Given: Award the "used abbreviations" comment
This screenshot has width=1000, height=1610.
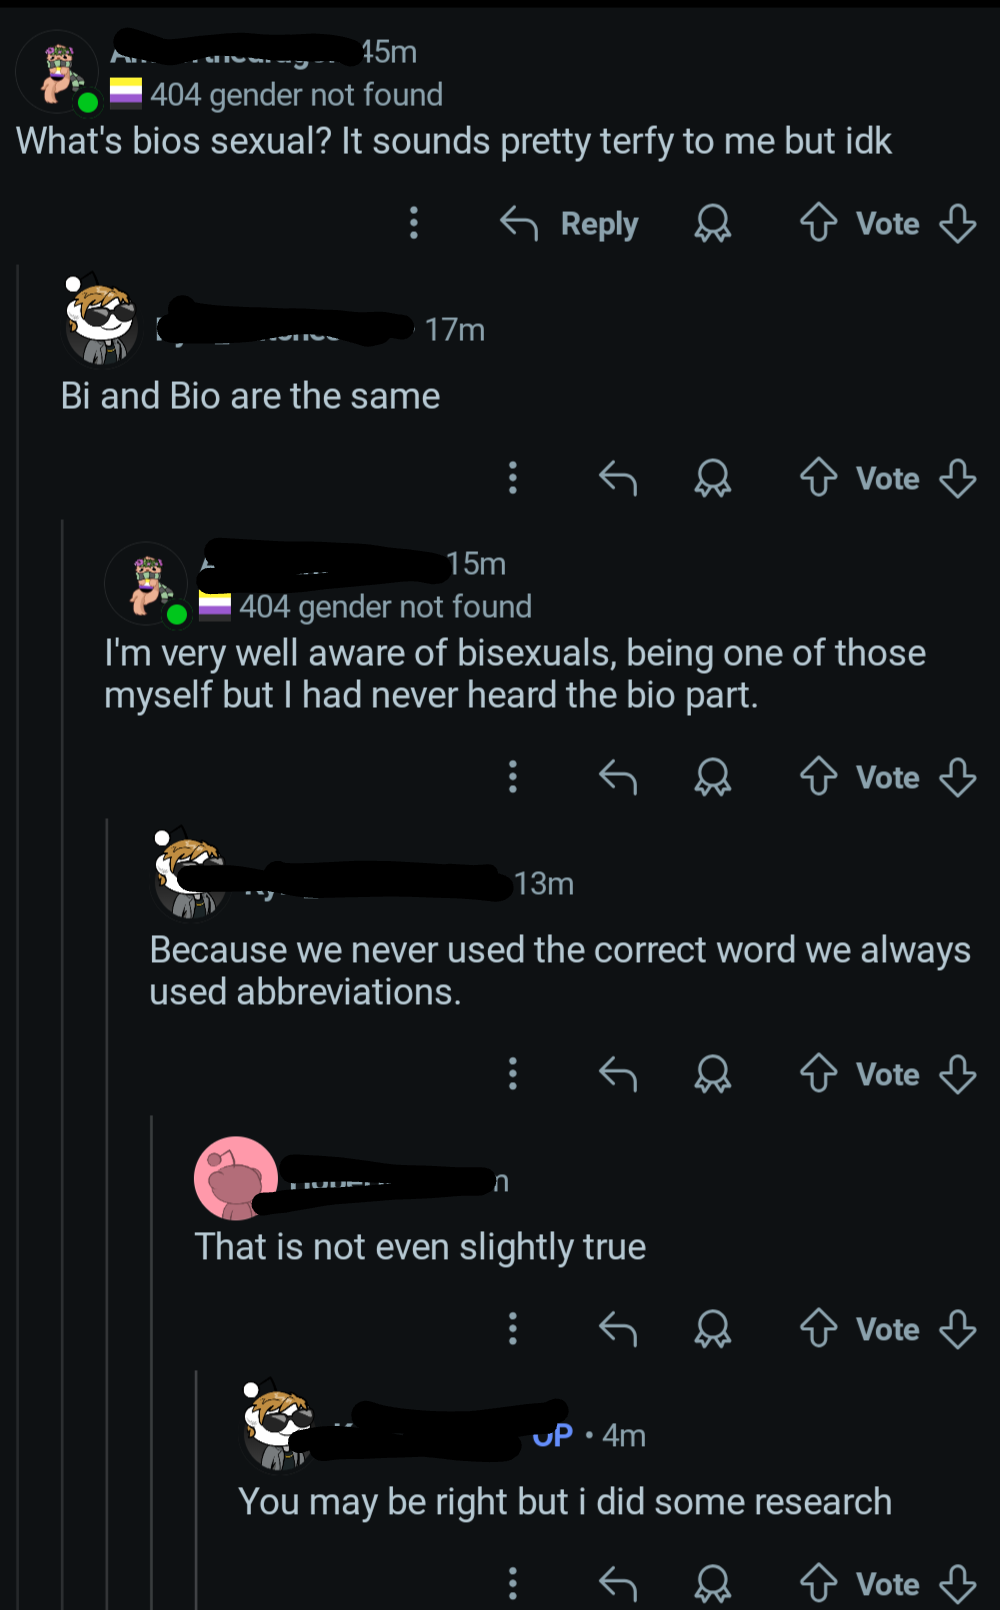Looking at the screenshot, I should 713,1074.
